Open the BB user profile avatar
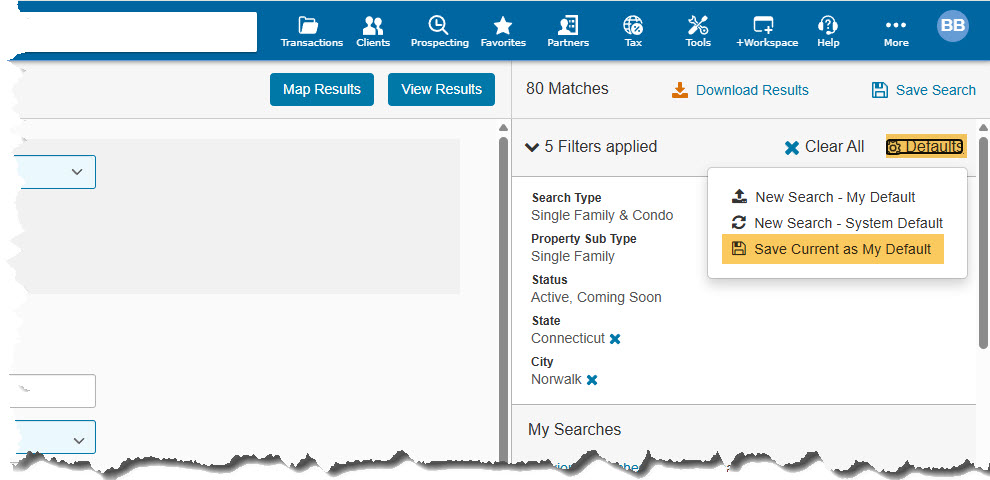This screenshot has width=990, height=480. (x=952, y=26)
